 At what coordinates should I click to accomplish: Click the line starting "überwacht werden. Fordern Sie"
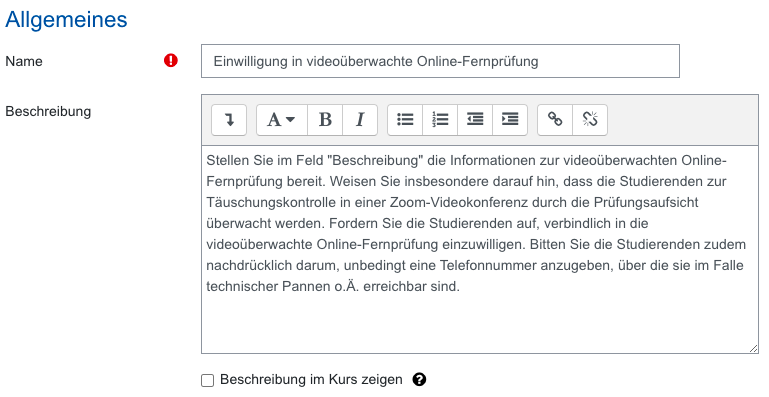pyautogui.click(x=427, y=223)
